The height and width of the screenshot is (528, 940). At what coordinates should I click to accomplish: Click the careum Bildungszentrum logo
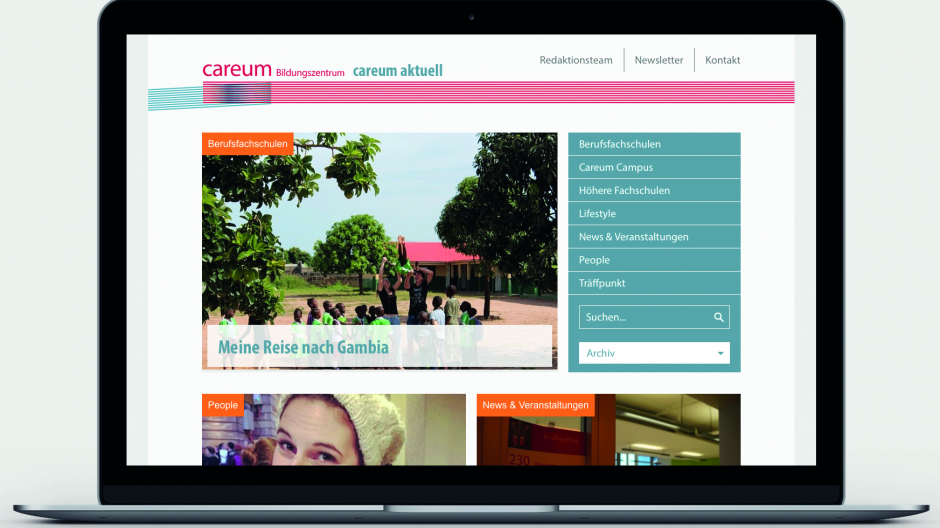pyautogui.click(x=273, y=70)
